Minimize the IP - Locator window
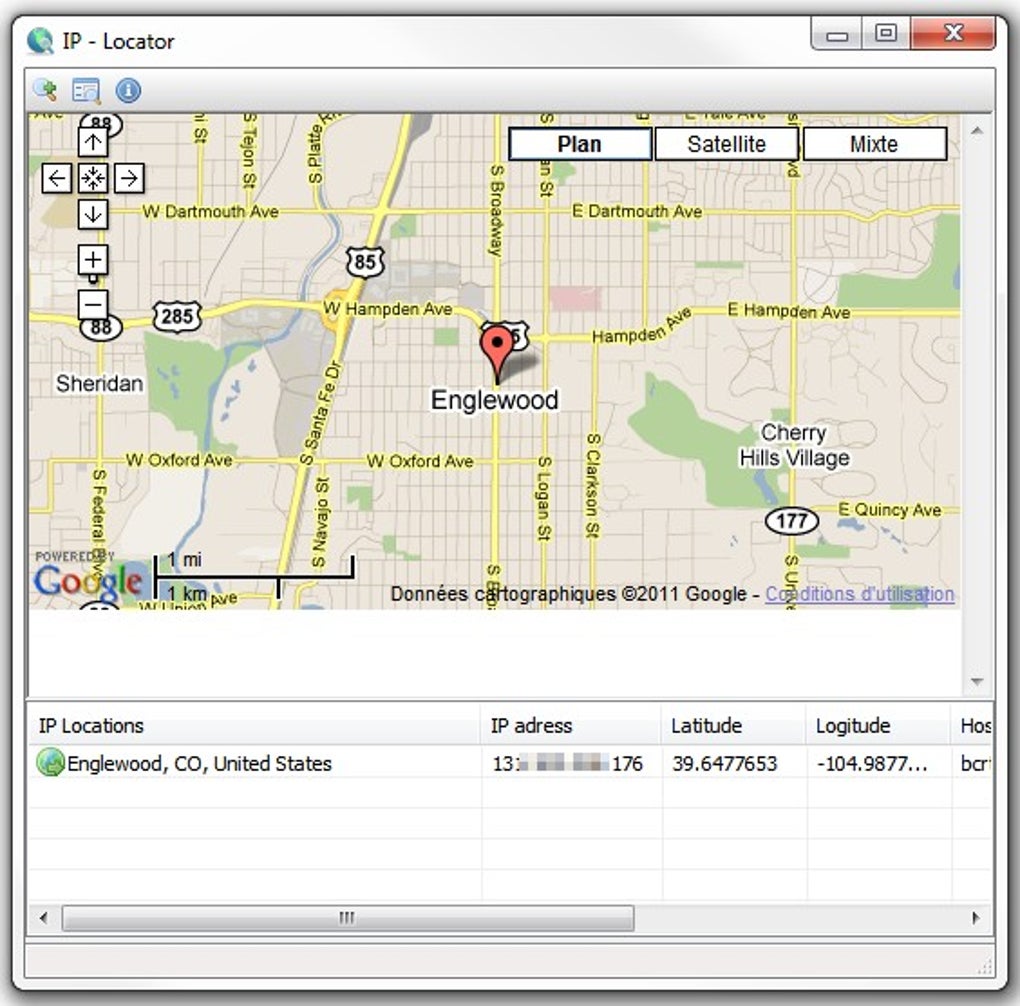Viewport: 1020px width, 1006px height. click(x=837, y=33)
